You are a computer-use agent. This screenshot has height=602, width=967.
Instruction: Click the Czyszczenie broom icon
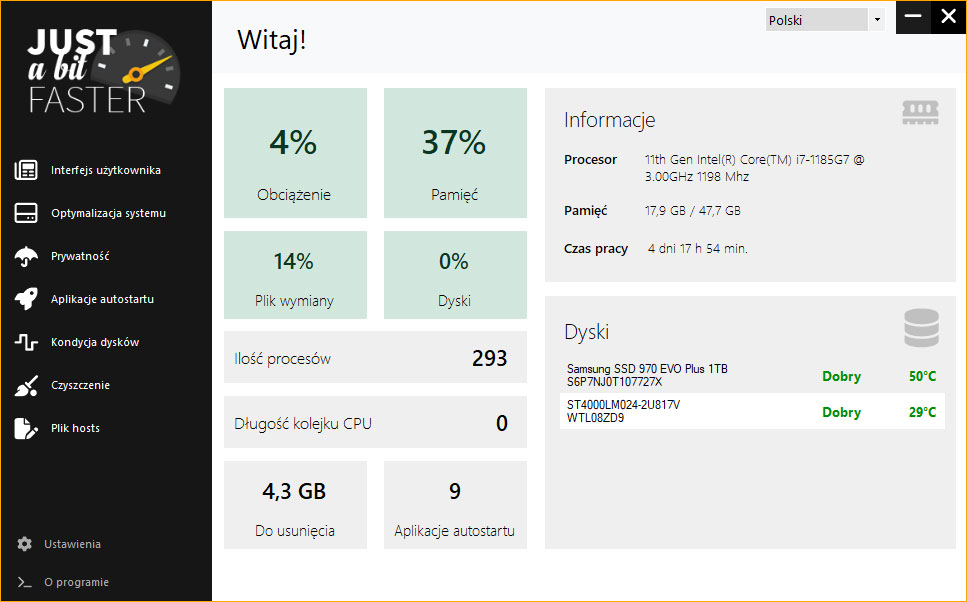point(26,386)
